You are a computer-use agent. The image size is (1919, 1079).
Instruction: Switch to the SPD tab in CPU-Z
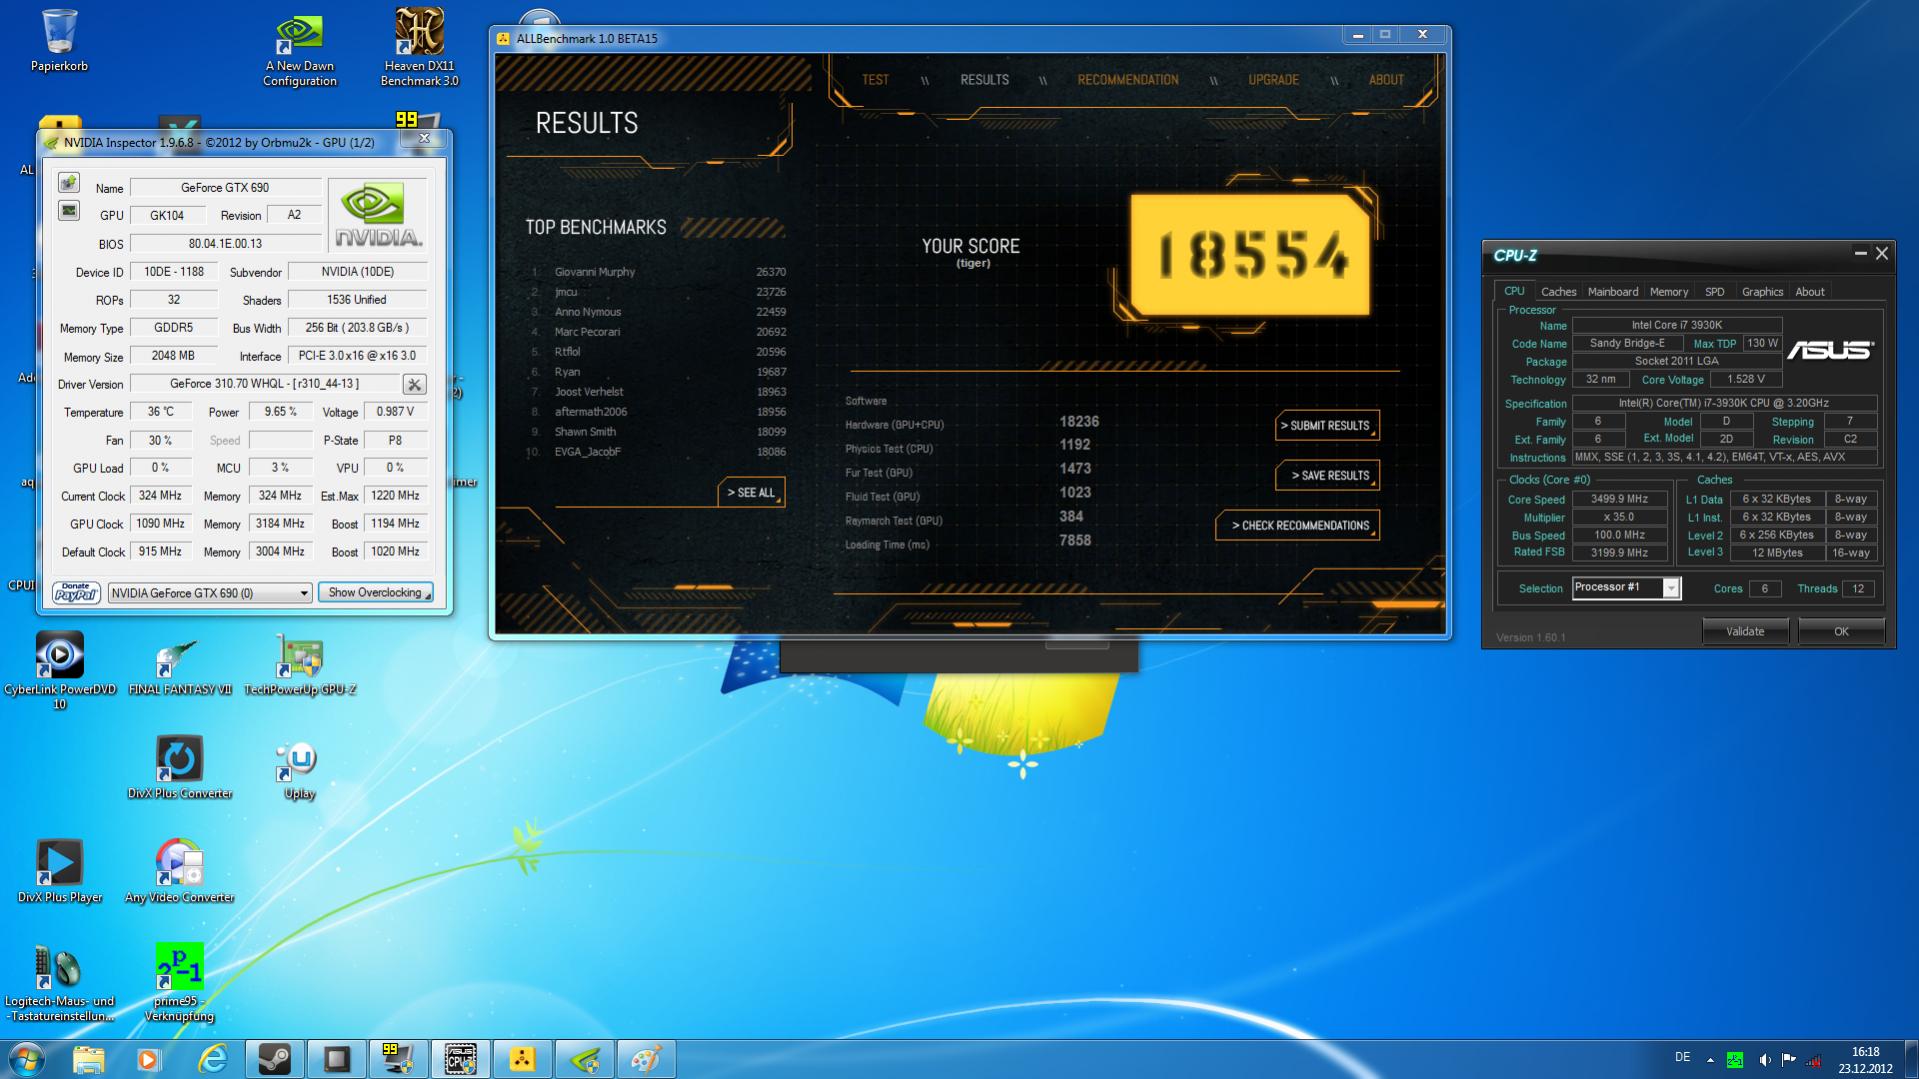coord(1714,292)
